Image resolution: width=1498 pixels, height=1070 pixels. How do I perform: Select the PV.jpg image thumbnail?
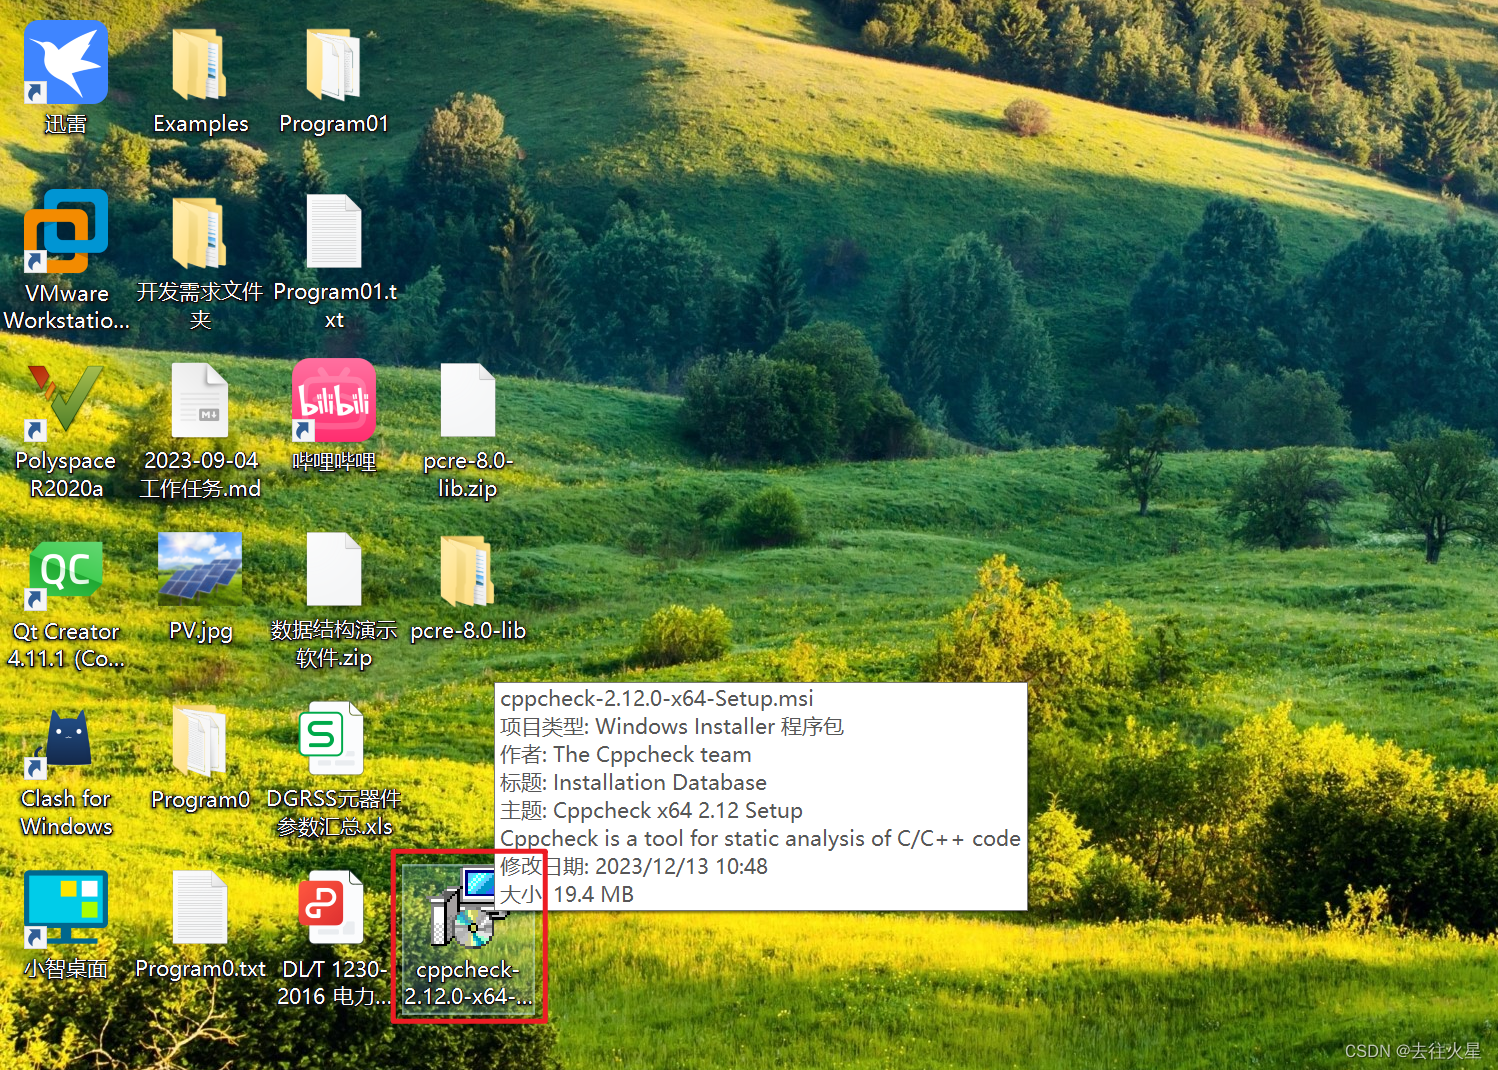200,568
